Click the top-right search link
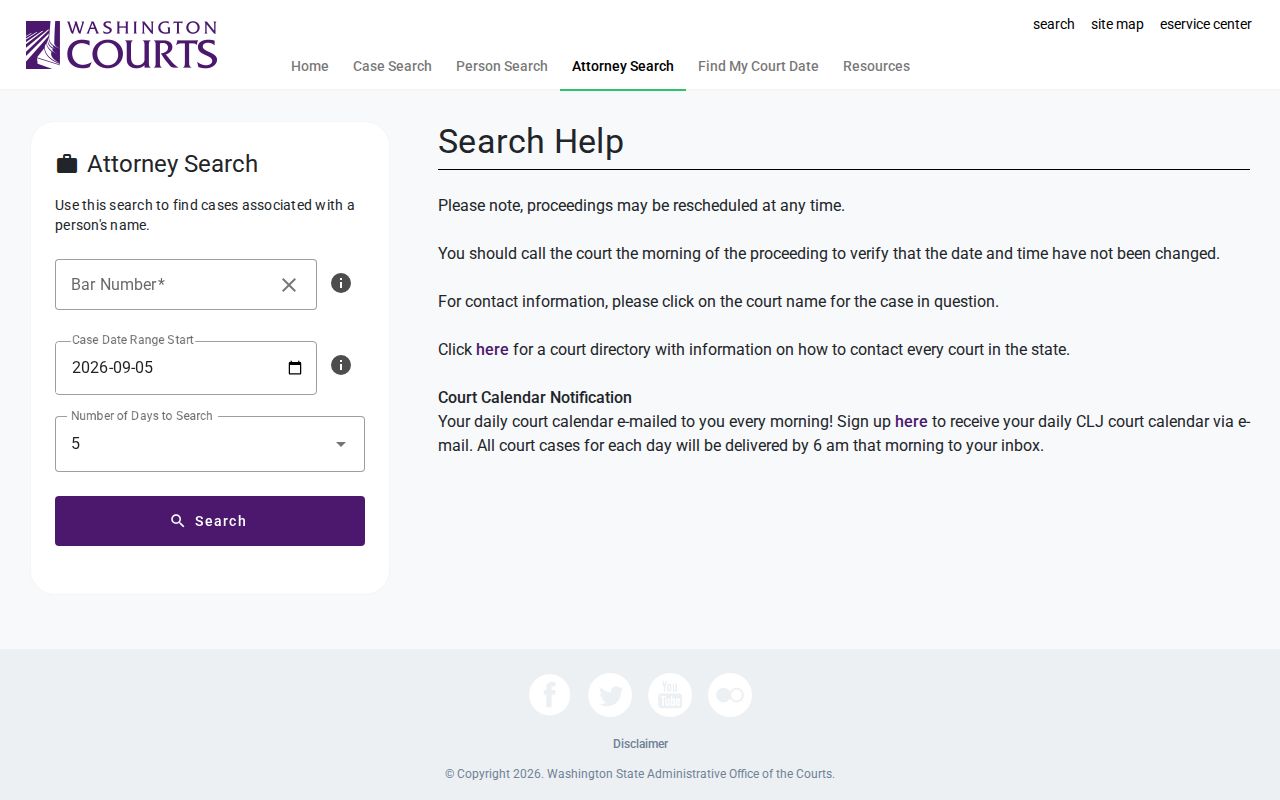This screenshot has height=800, width=1280. point(1054,24)
